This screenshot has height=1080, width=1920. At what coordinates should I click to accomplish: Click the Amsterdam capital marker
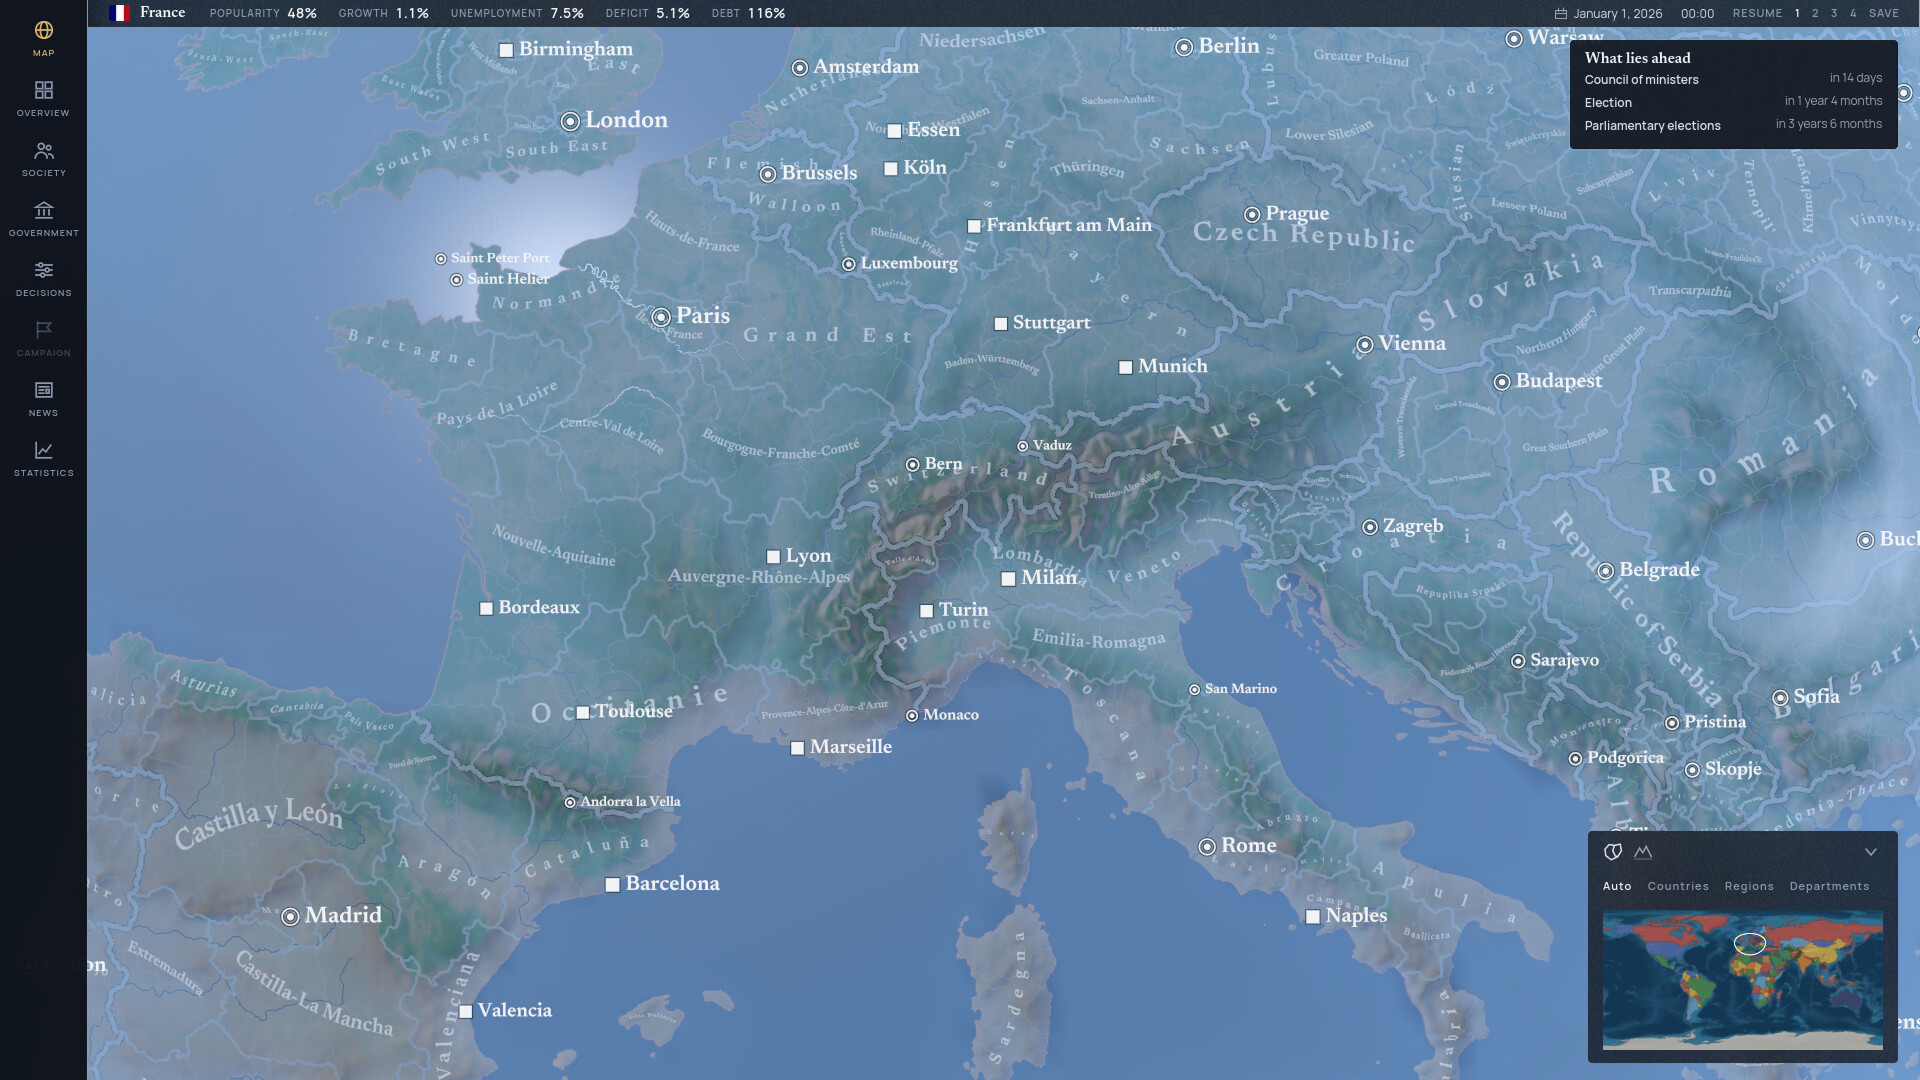pos(800,68)
